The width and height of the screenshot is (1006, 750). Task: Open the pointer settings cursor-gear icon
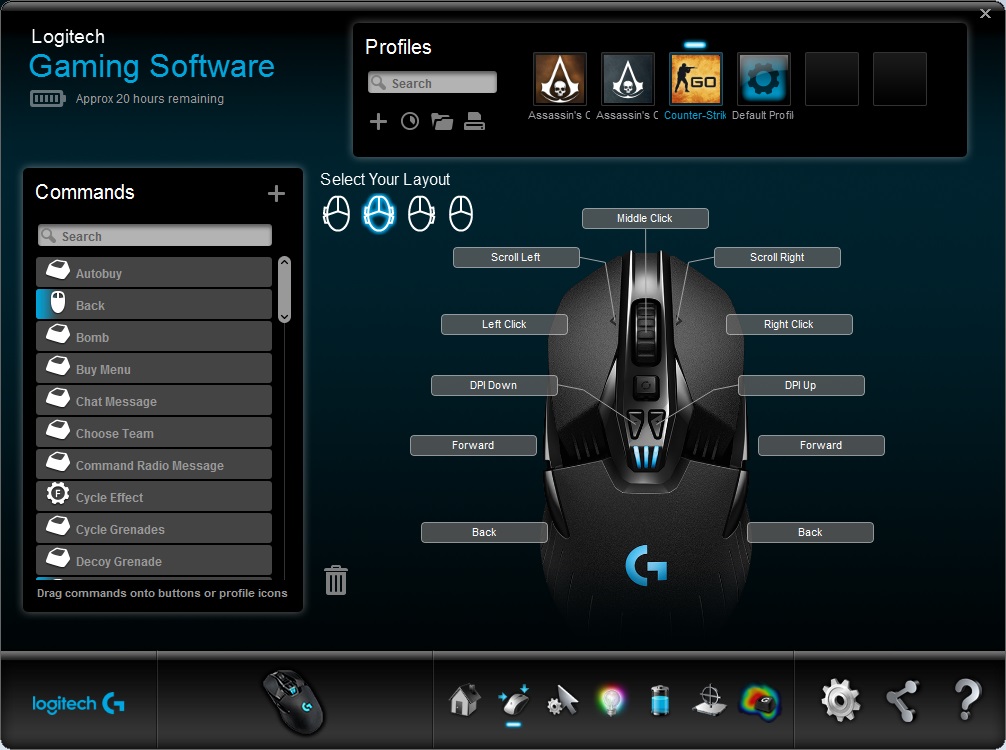point(563,701)
